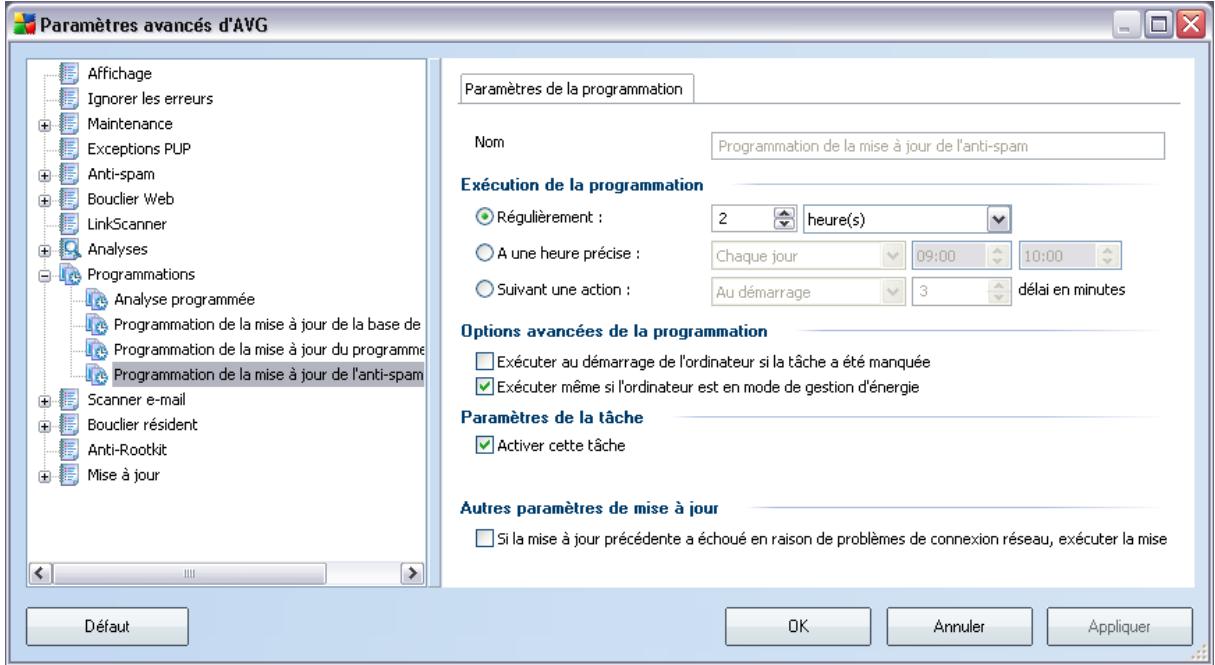
Task: Expand the Analyses tree node
Action: tap(46, 249)
